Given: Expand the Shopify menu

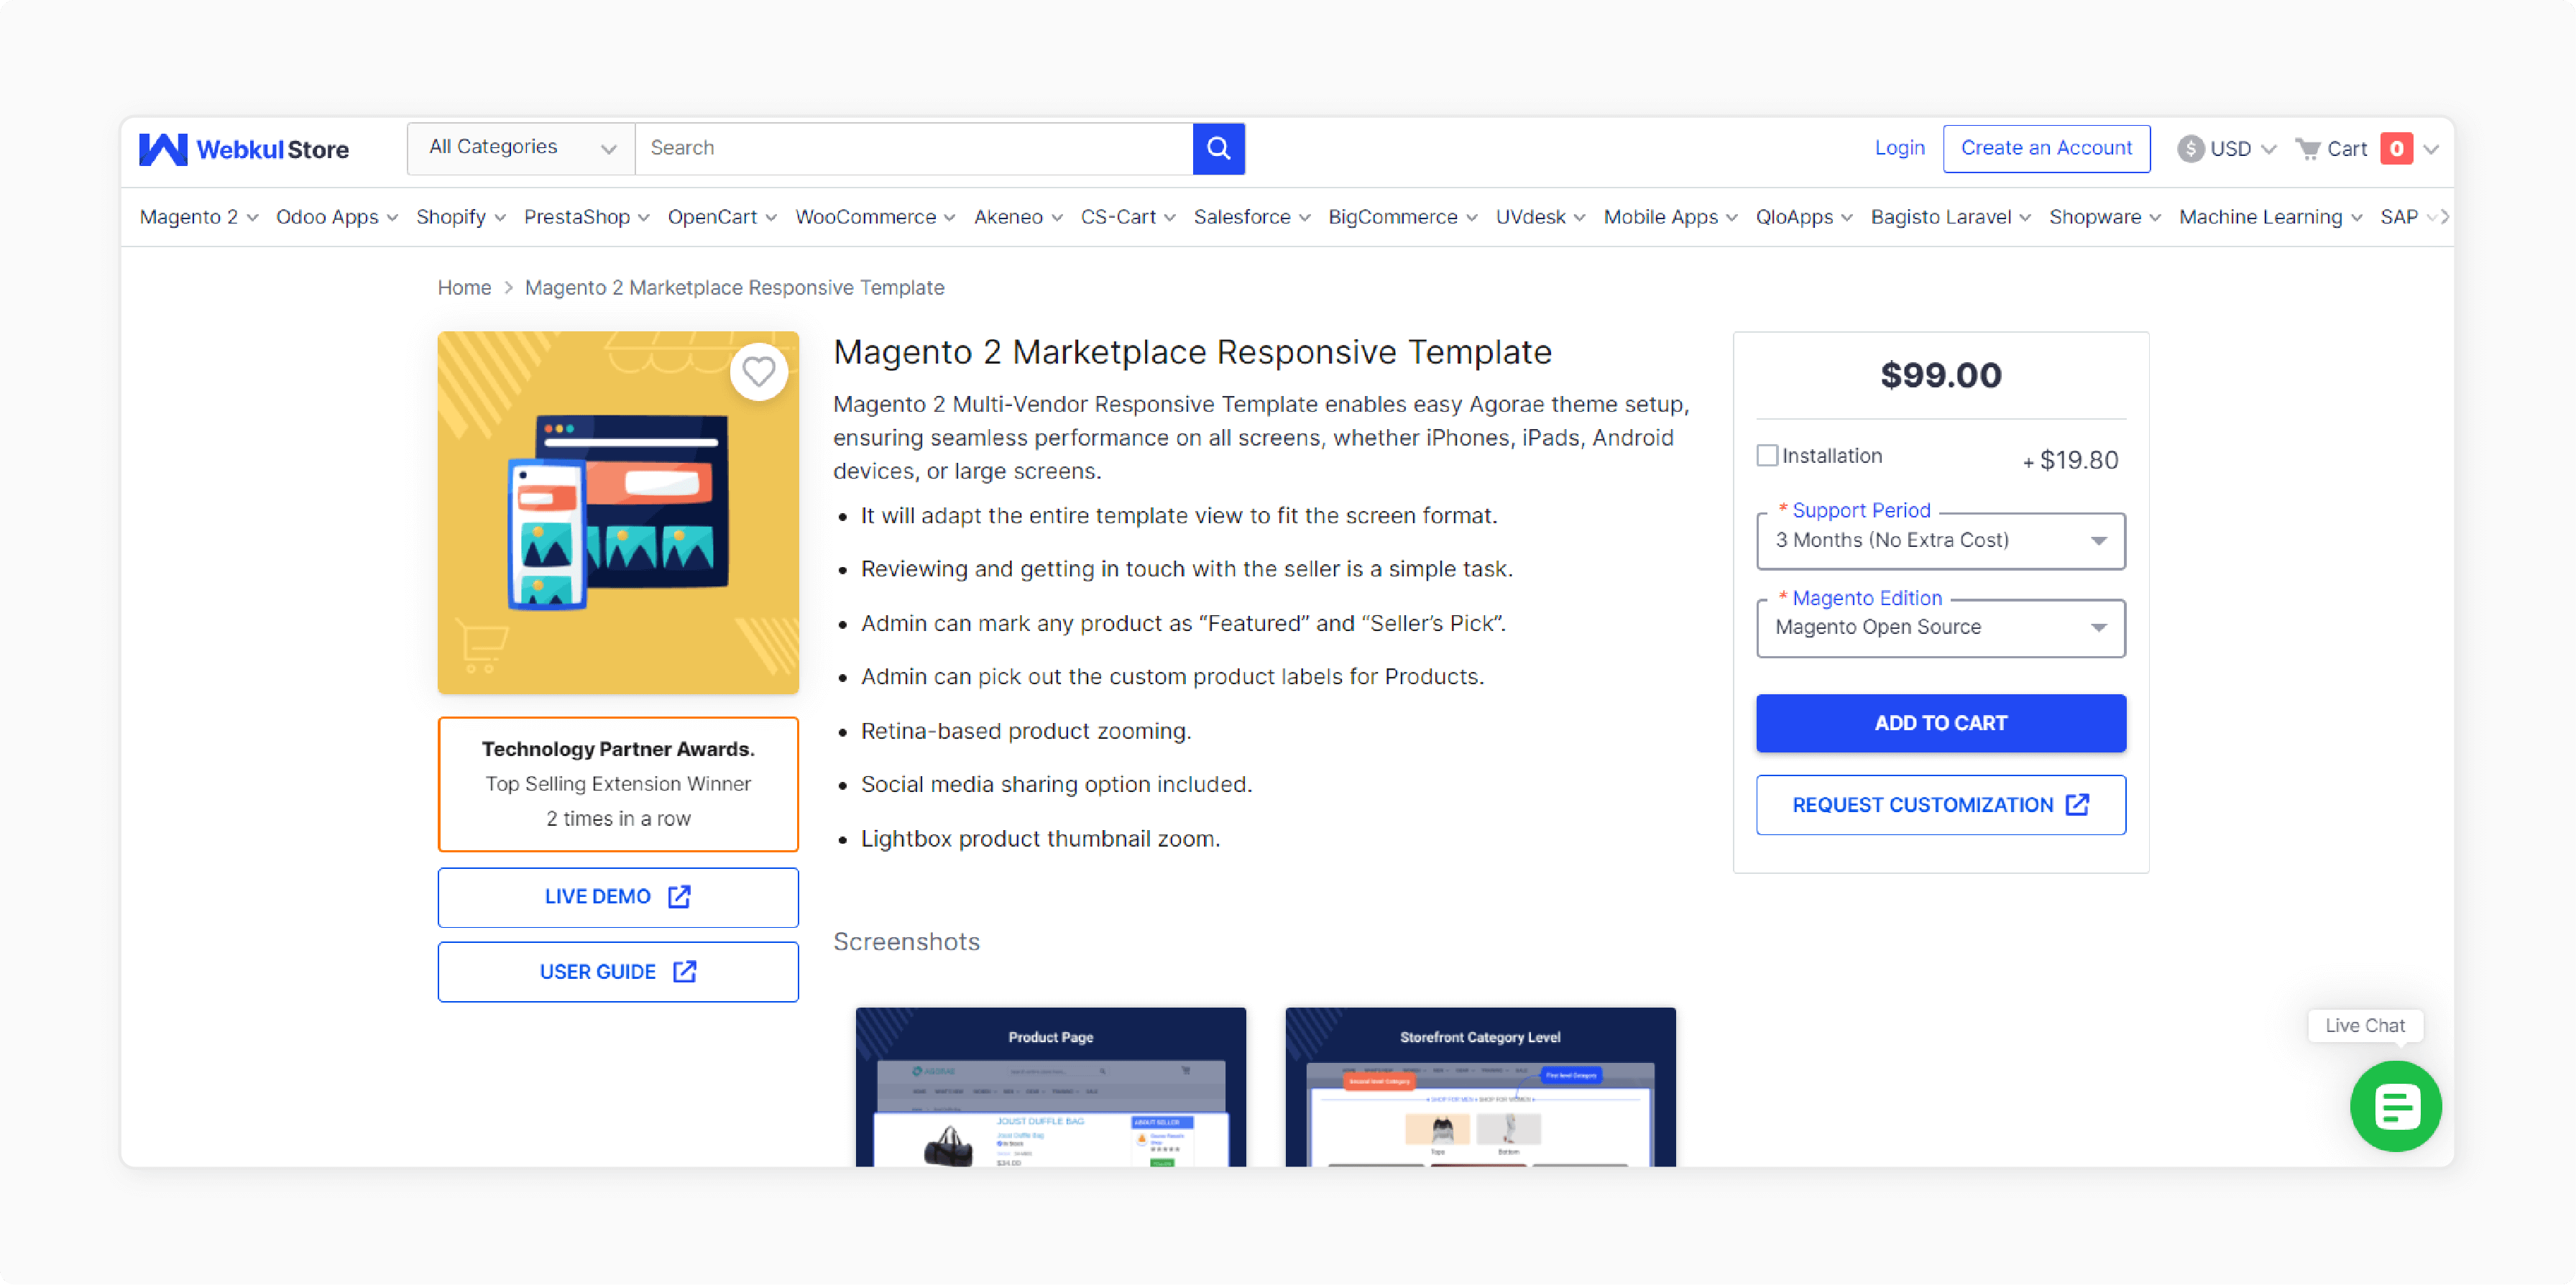Looking at the screenshot, I should (x=461, y=217).
